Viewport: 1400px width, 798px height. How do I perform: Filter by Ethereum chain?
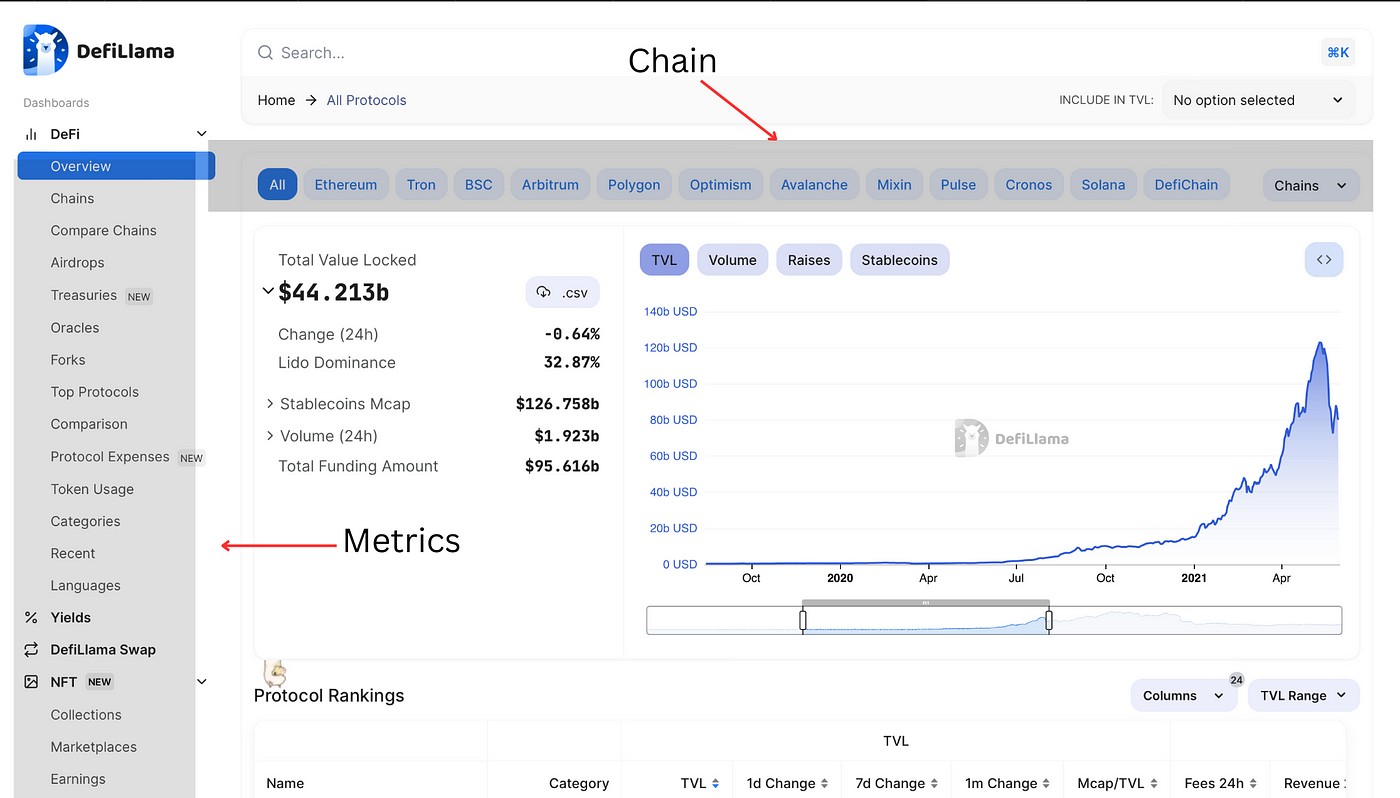(x=346, y=184)
